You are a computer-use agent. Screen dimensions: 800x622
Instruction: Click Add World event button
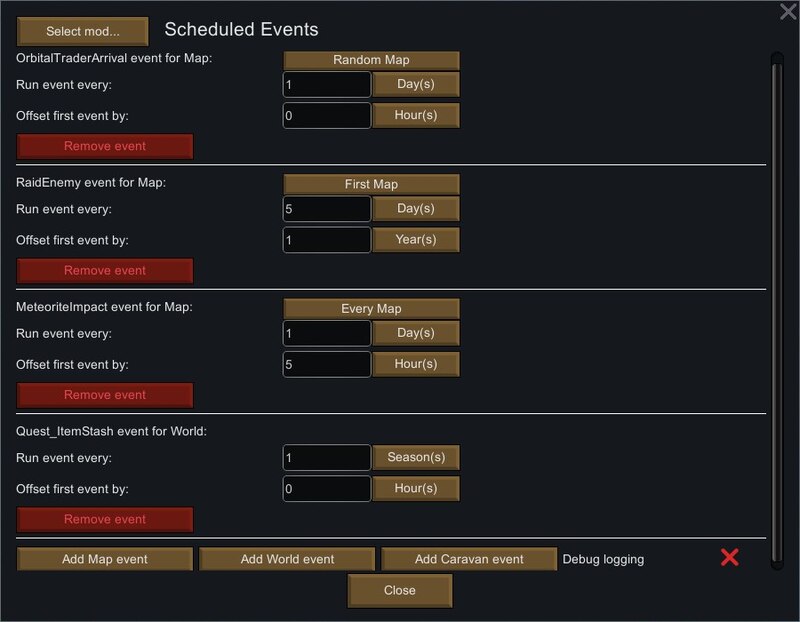(x=287, y=559)
